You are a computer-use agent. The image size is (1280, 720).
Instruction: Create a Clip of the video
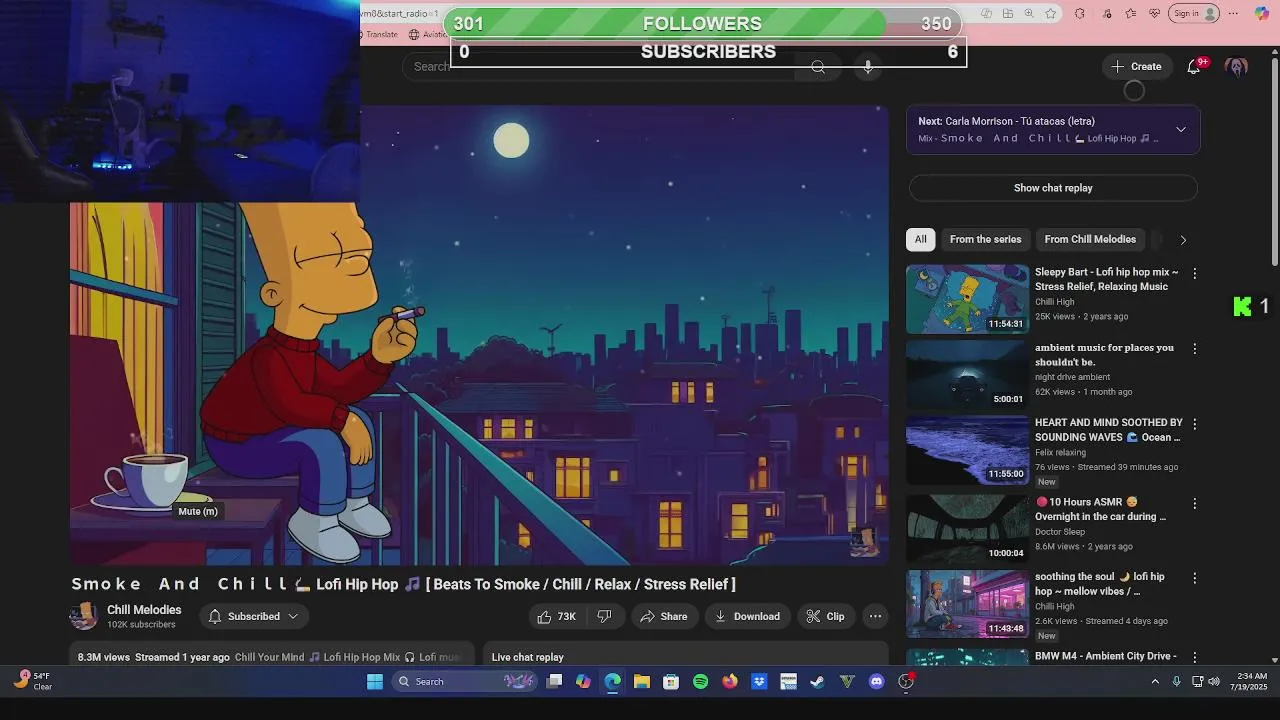[x=826, y=616]
